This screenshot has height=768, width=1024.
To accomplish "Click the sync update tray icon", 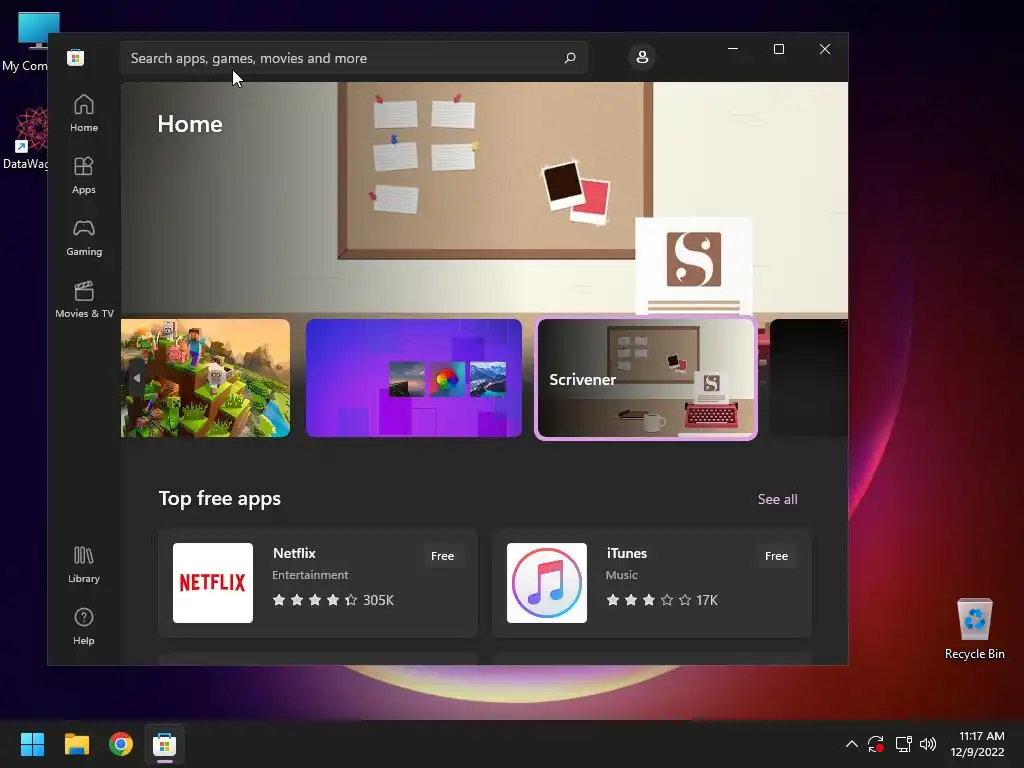I will click(x=876, y=744).
